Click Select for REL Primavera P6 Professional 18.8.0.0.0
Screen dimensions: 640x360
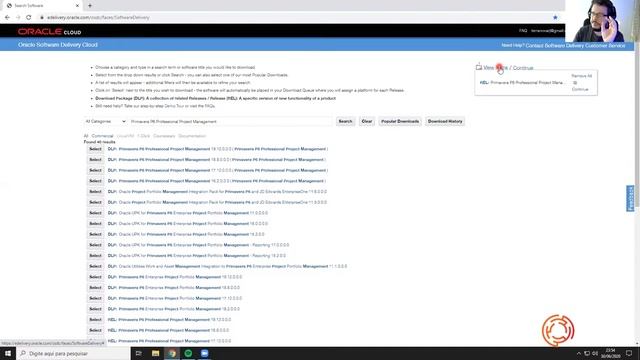(95, 330)
